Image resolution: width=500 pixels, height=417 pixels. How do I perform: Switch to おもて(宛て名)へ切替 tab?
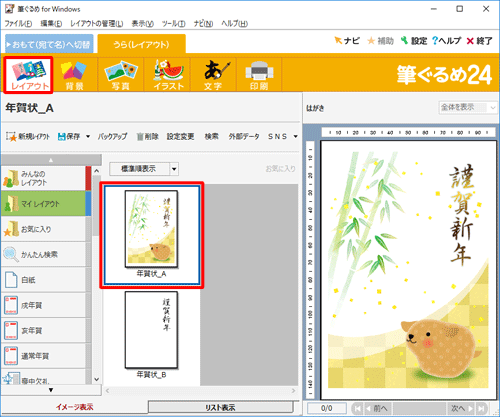coord(49,44)
